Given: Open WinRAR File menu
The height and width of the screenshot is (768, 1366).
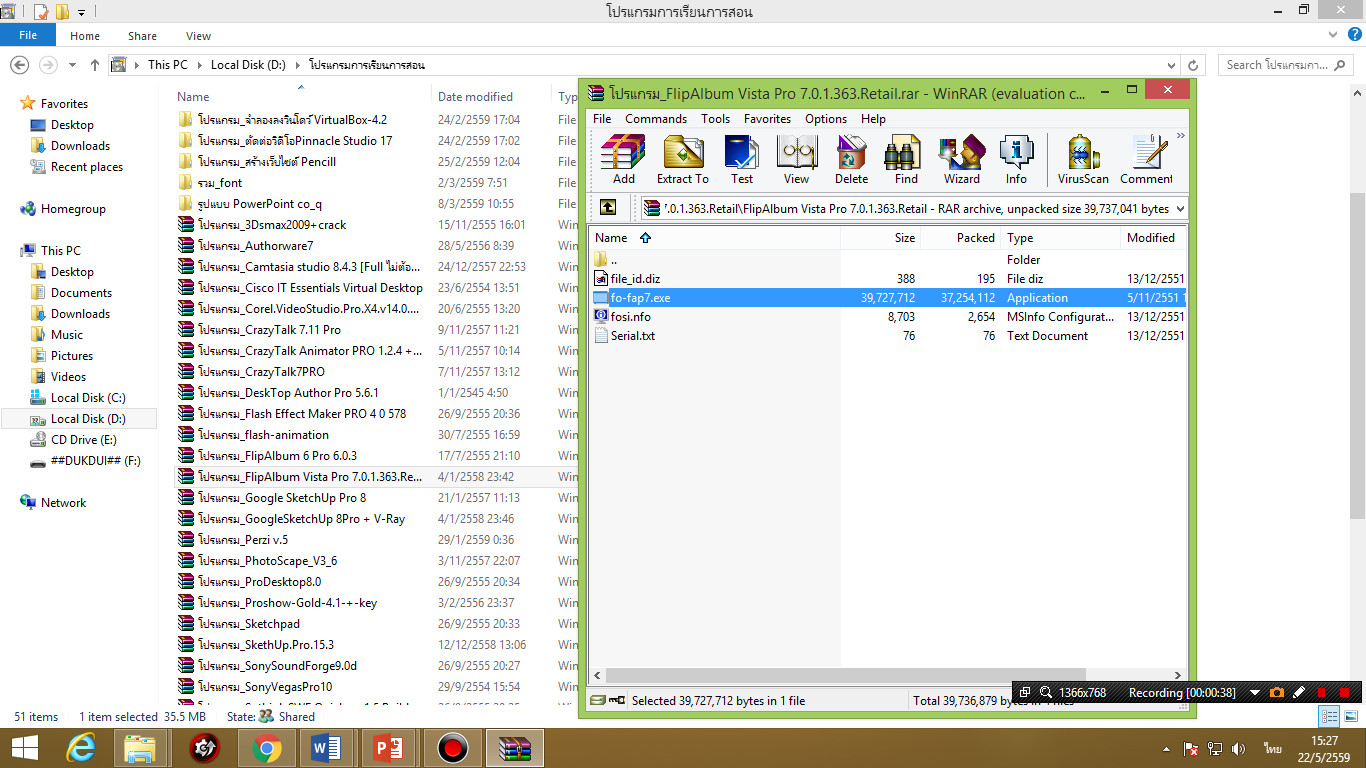Looking at the screenshot, I should tap(602, 118).
